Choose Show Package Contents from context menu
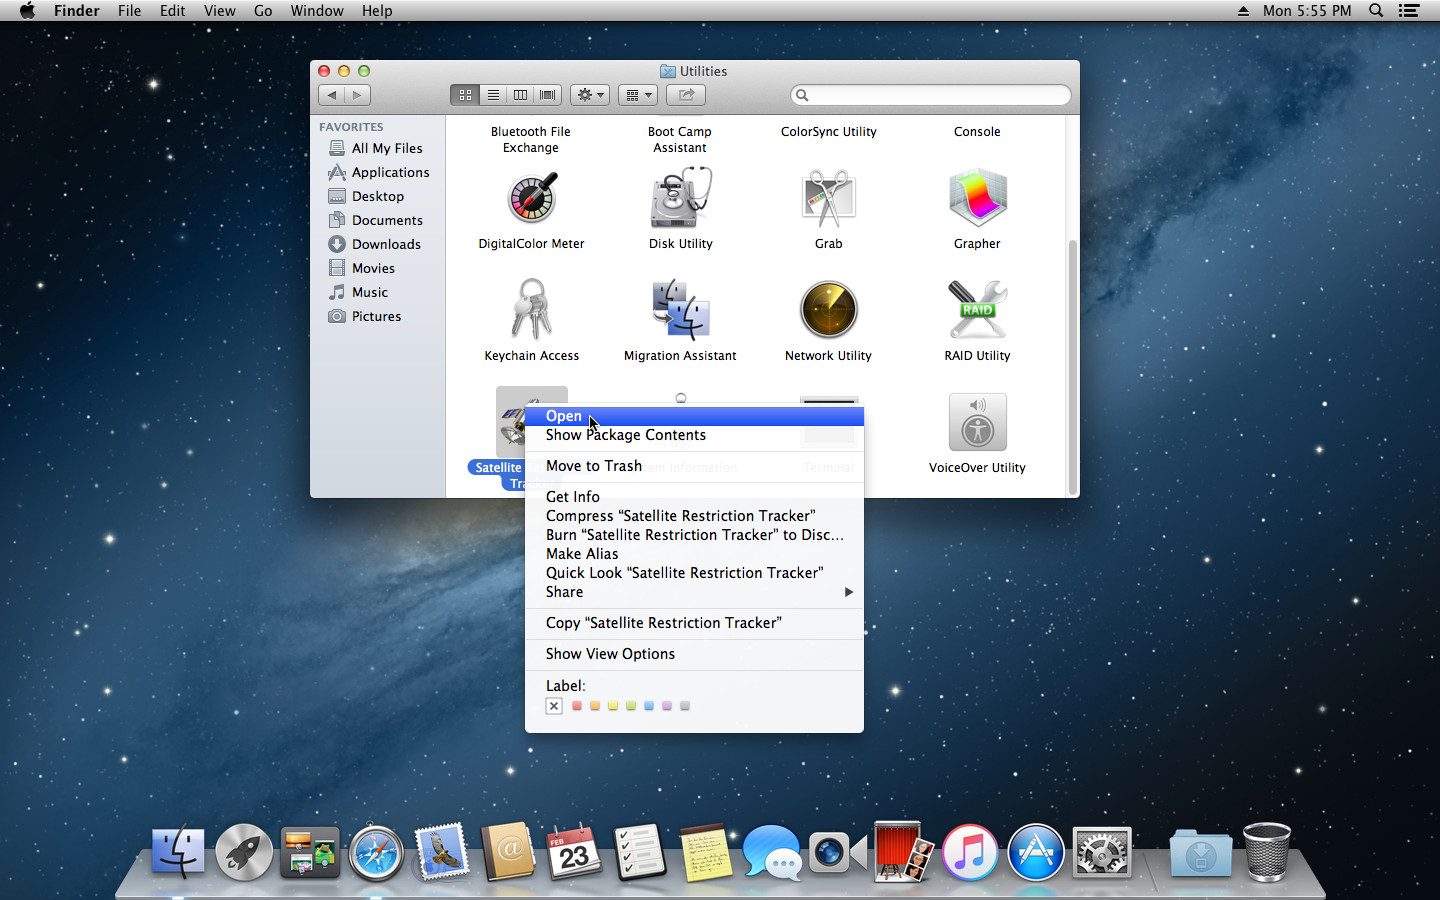 click(x=625, y=435)
